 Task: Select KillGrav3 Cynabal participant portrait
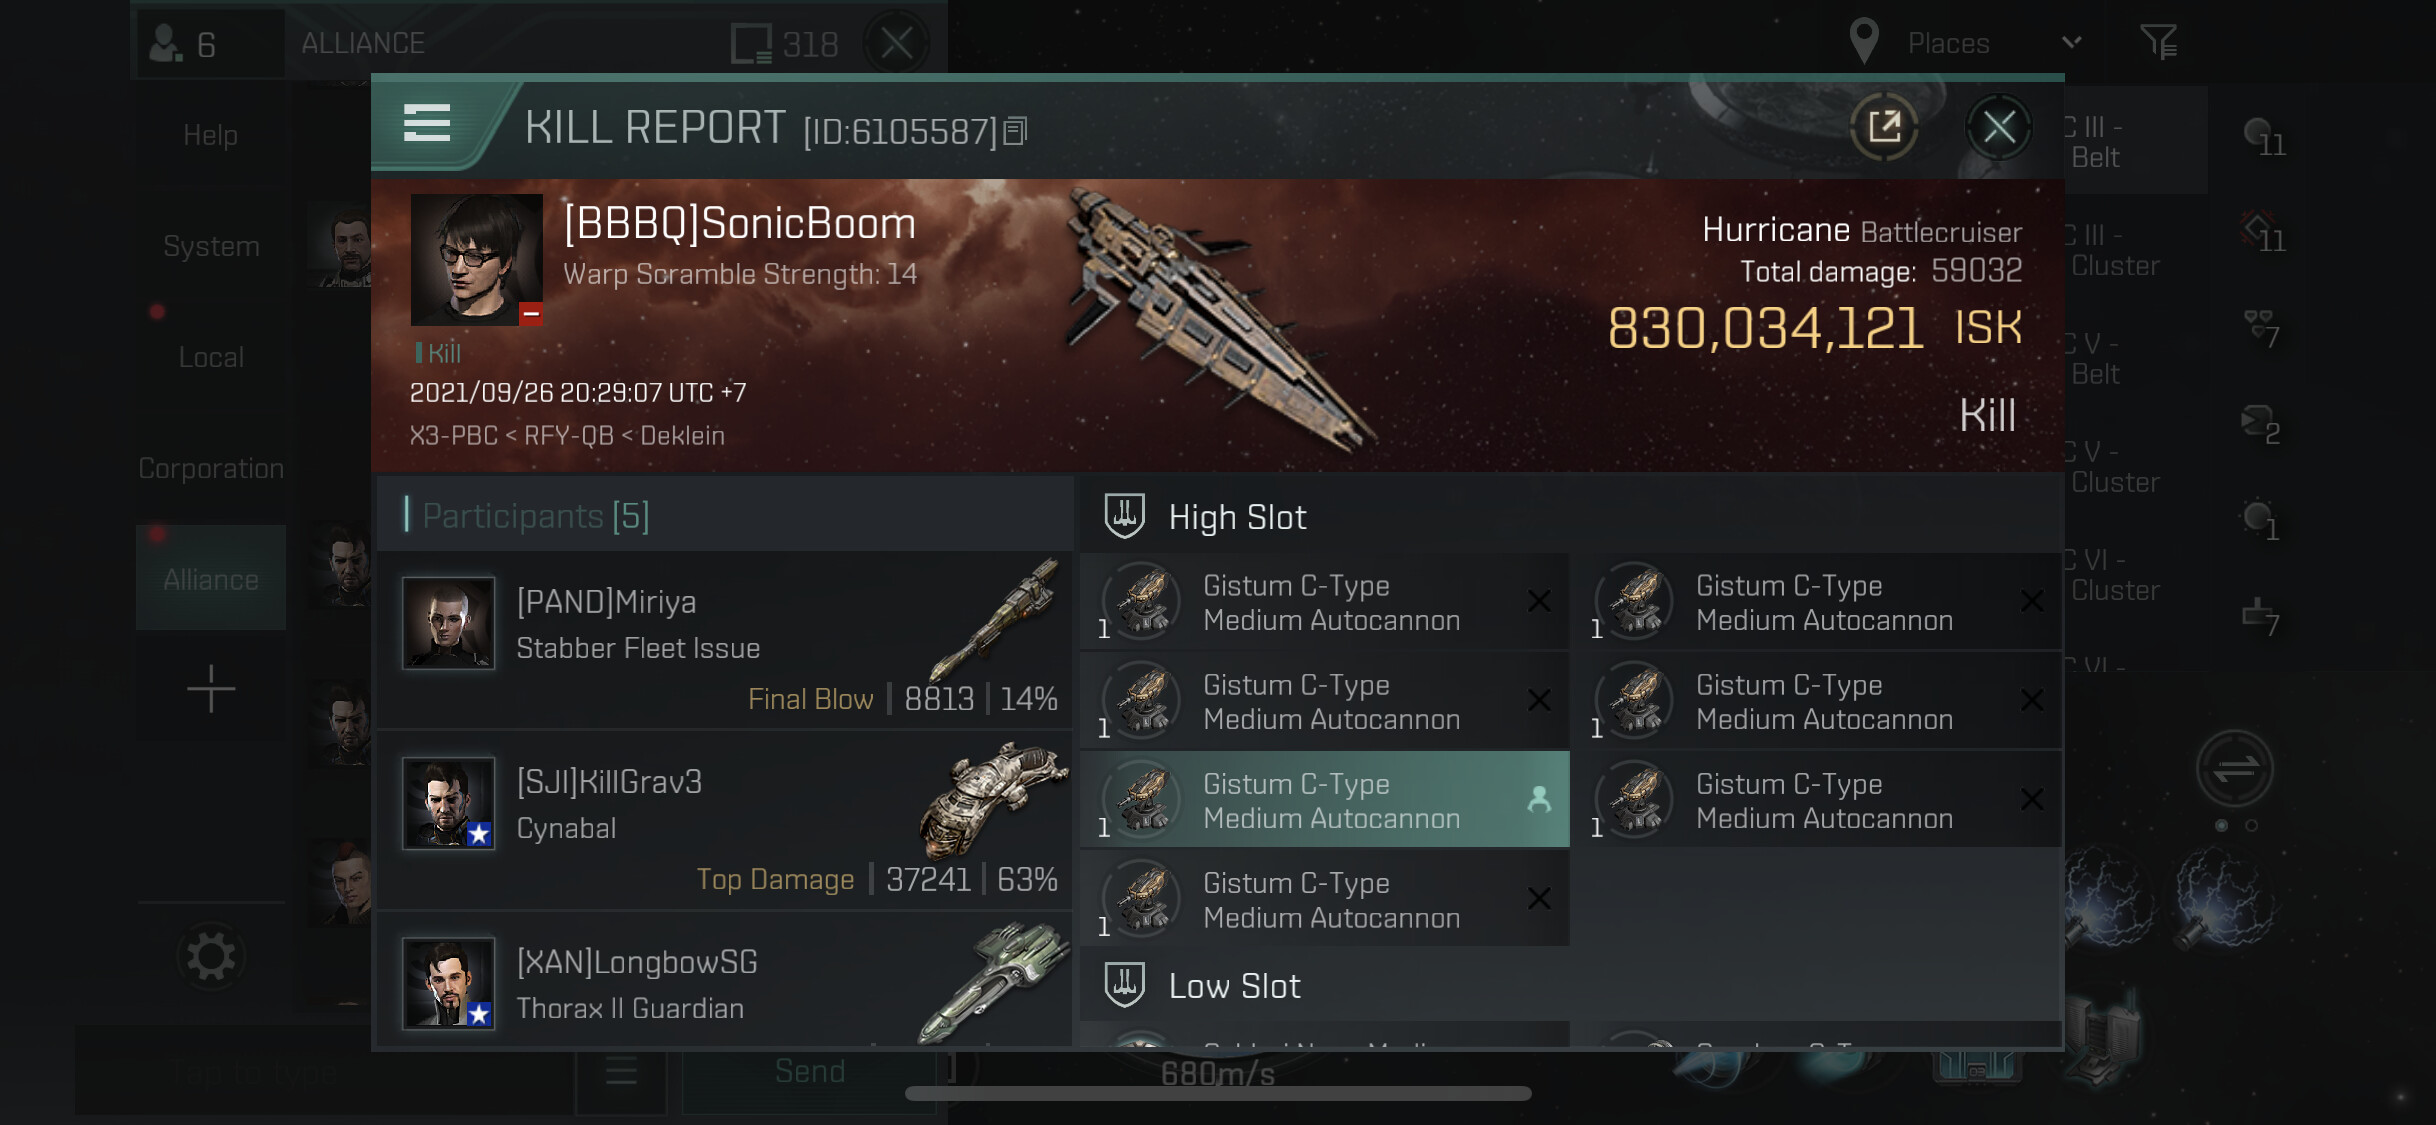click(448, 803)
